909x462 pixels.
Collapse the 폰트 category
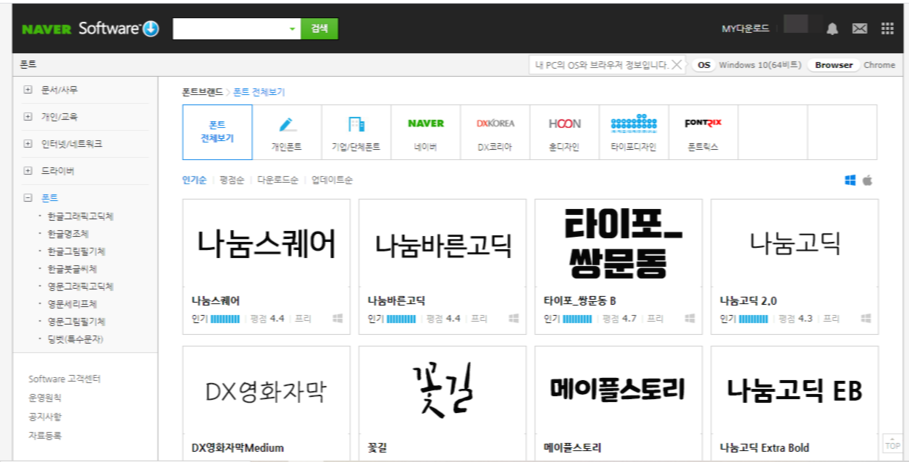(27, 198)
